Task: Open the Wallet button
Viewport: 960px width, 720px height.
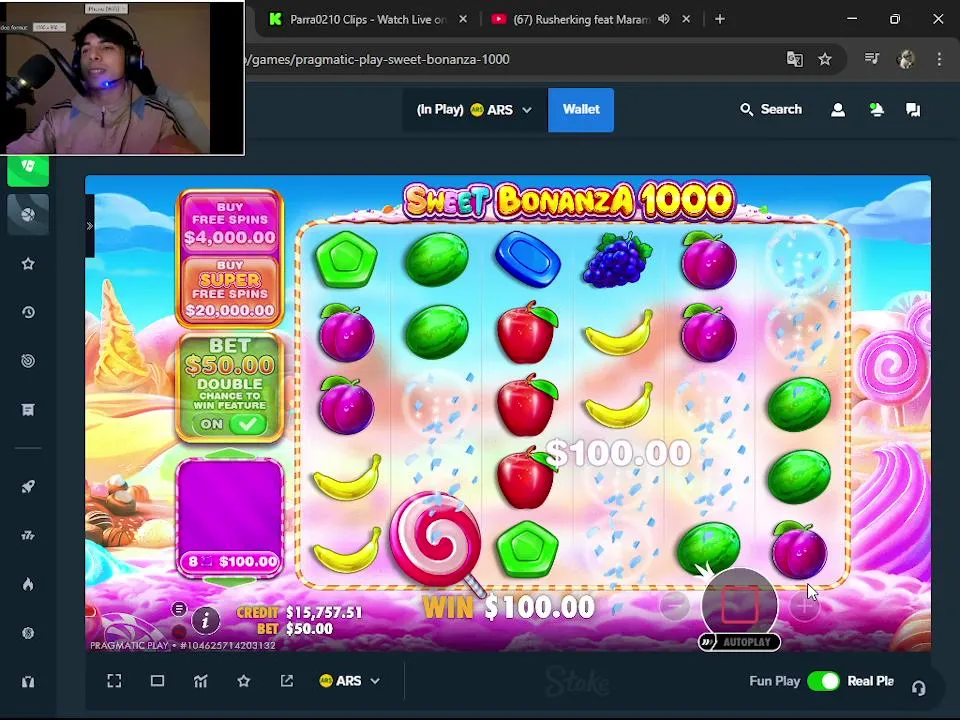Action: click(580, 110)
